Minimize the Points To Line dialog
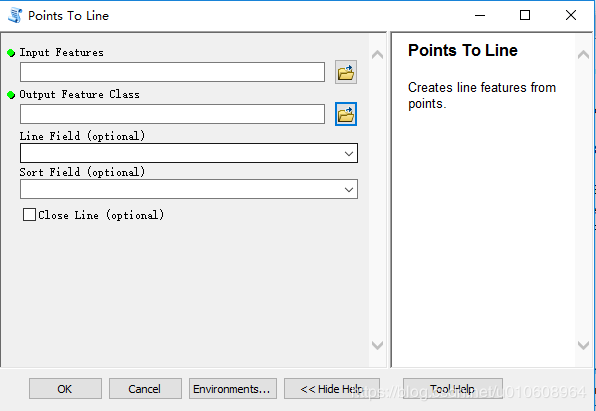 pos(480,15)
